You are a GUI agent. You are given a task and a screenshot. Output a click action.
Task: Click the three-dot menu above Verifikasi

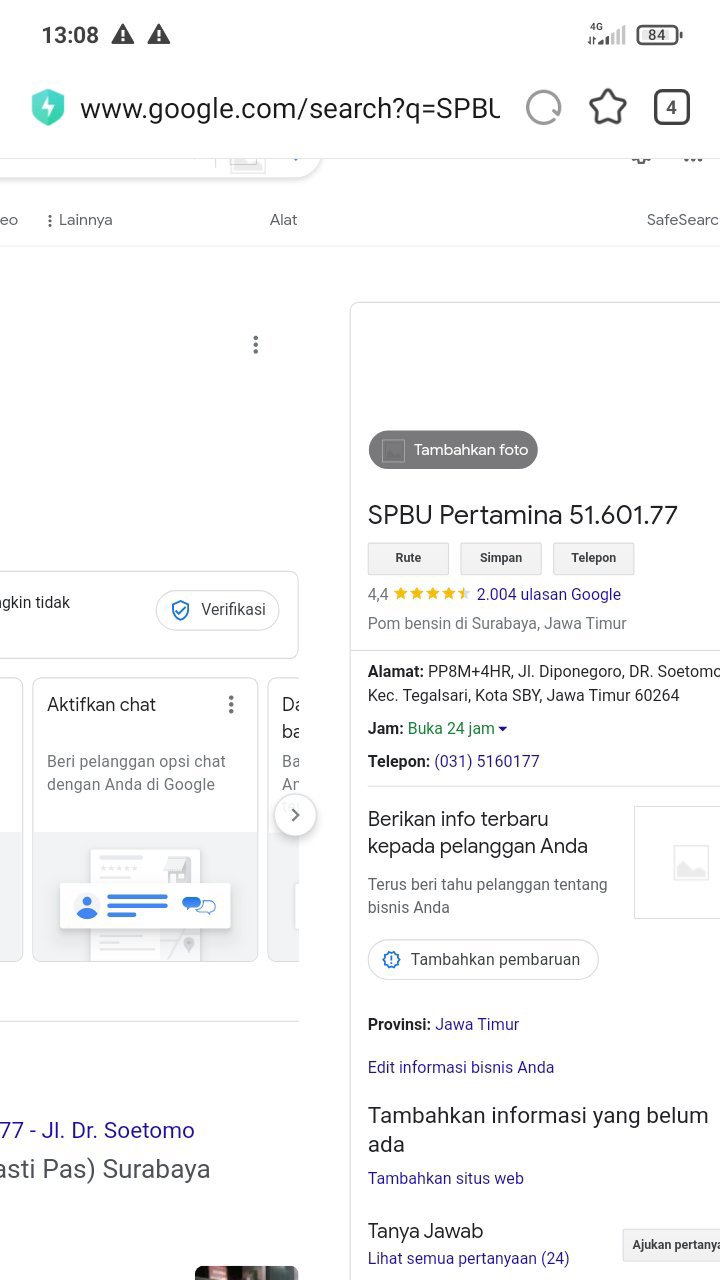coord(256,345)
